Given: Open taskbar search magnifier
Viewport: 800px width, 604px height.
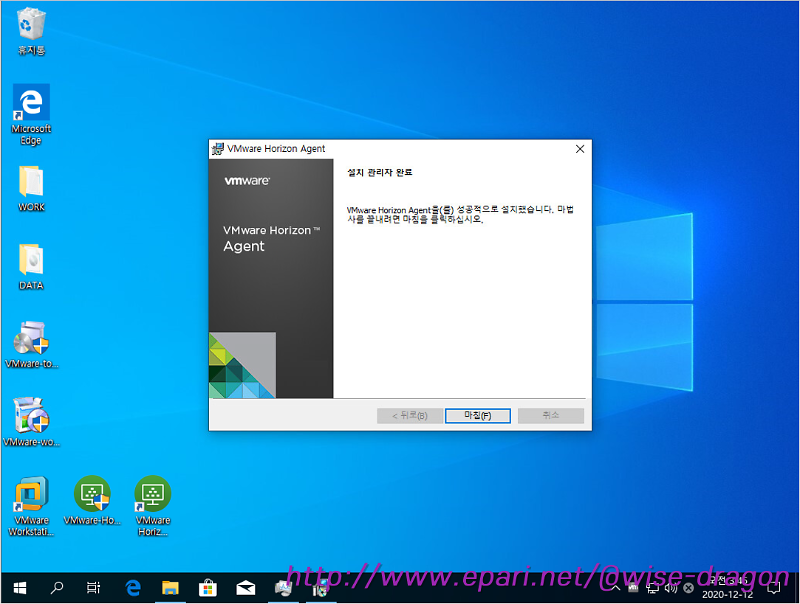Looking at the screenshot, I should click(x=57, y=588).
